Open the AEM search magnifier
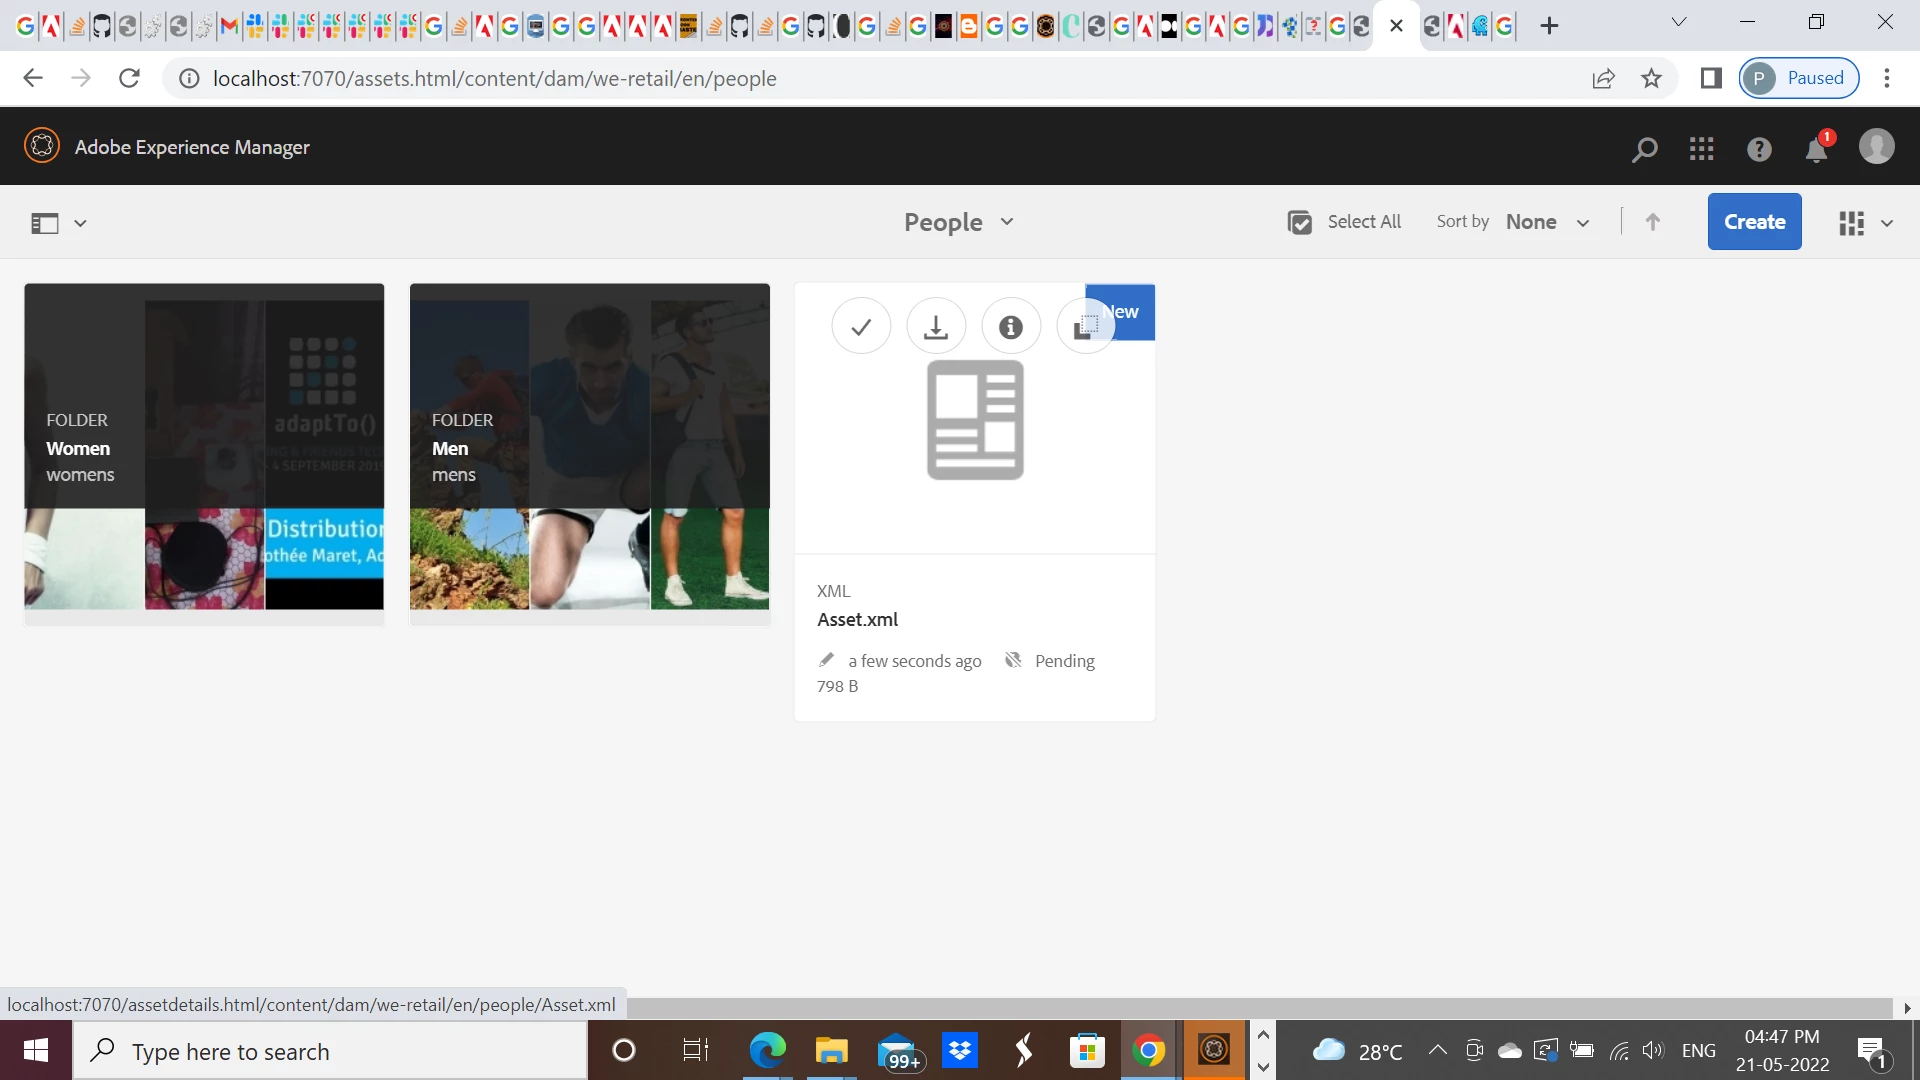 (x=1644, y=149)
